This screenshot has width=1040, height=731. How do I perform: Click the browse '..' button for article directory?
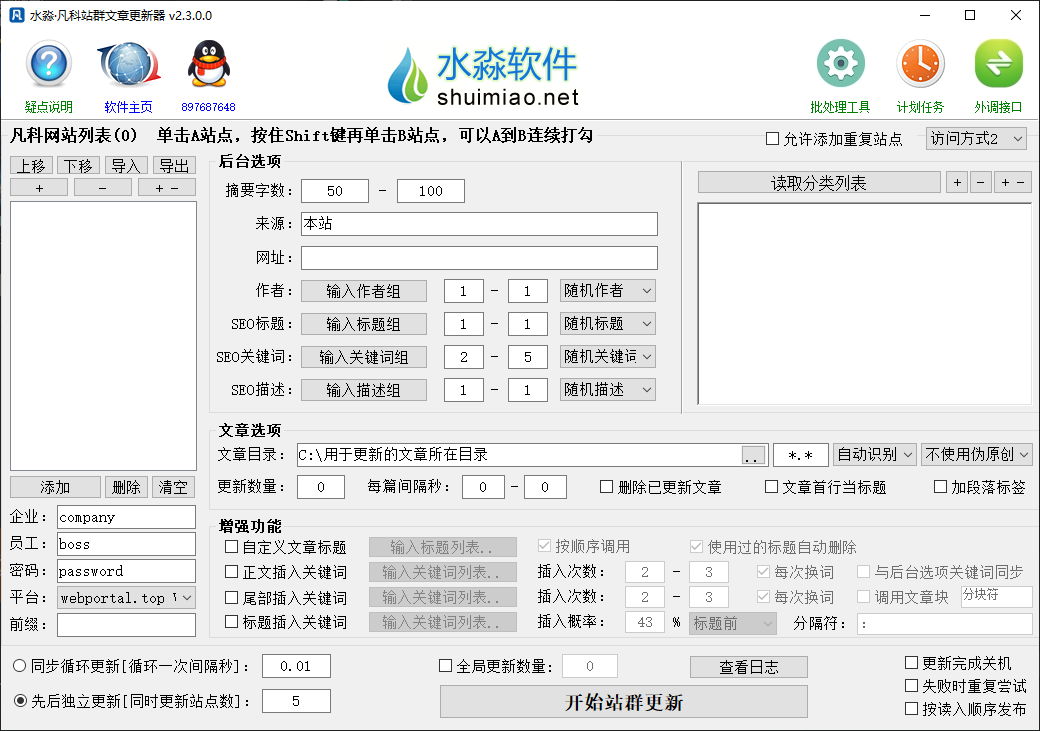click(x=752, y=456)
